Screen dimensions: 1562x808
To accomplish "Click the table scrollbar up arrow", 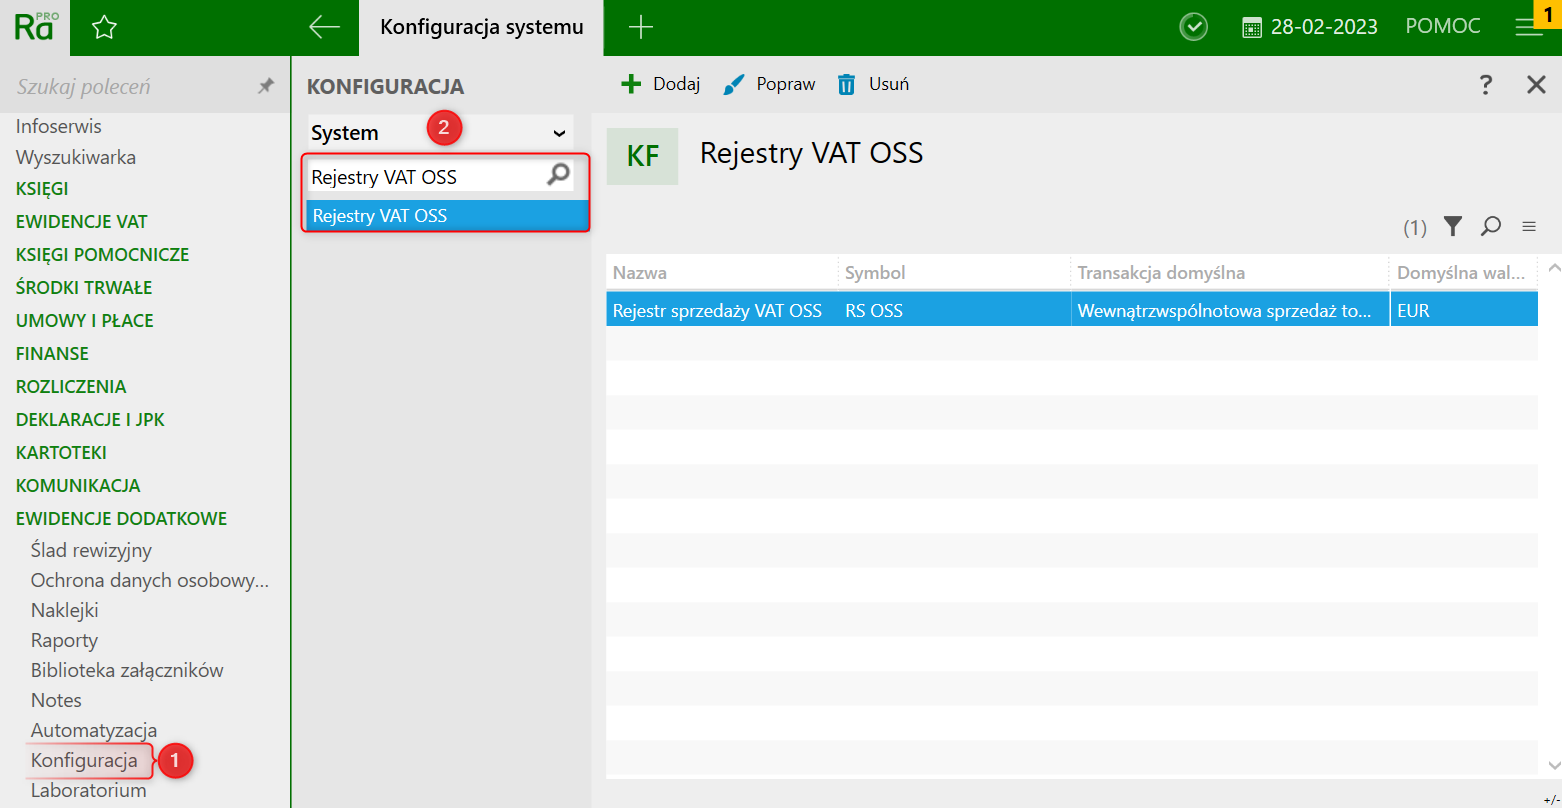I will coord(1553,268).
